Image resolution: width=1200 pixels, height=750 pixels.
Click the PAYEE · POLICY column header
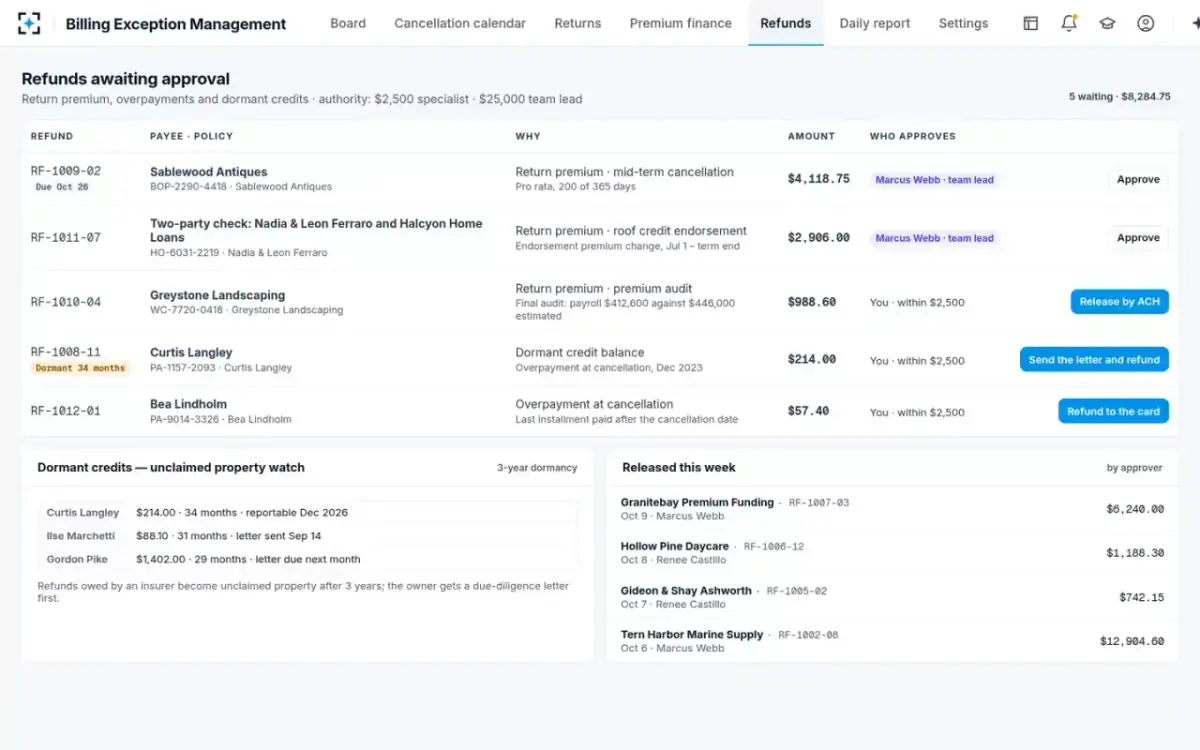pos(191,136)
